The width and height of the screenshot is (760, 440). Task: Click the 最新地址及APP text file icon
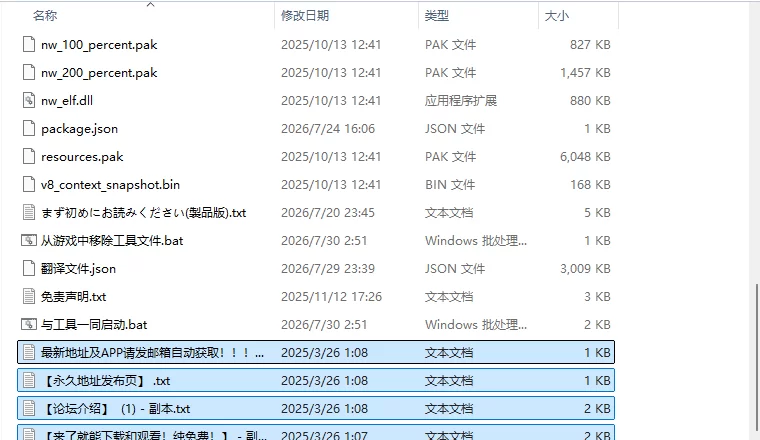pos(29,353)
